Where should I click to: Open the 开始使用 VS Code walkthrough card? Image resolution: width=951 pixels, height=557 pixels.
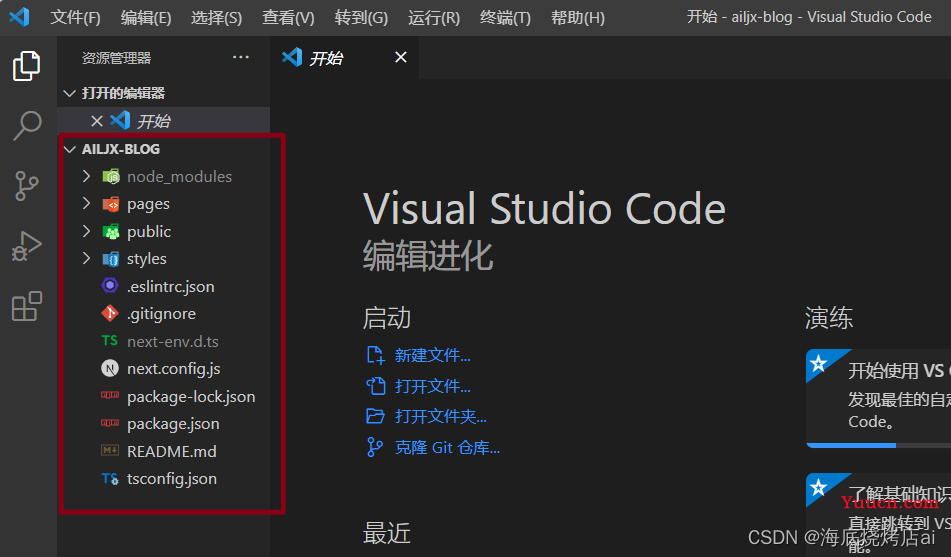[878, 398]
